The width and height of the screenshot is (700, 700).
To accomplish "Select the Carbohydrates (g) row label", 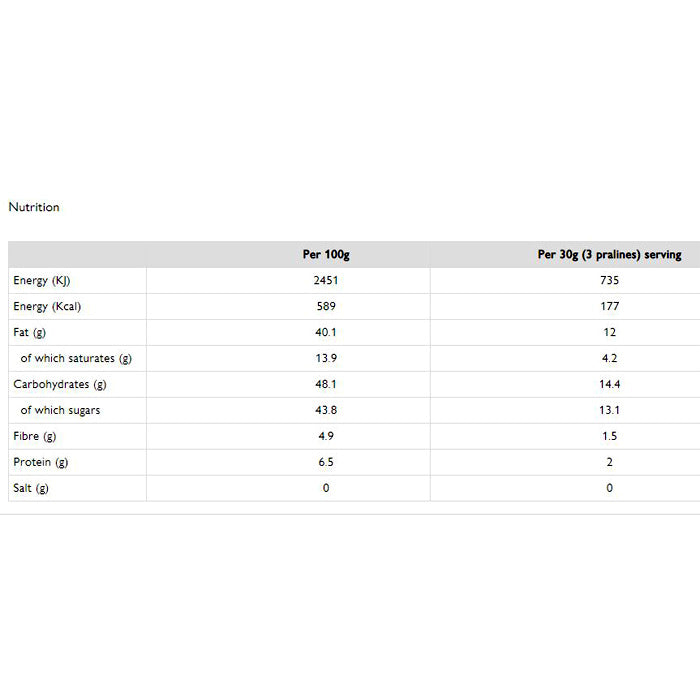I will (60, 385).
